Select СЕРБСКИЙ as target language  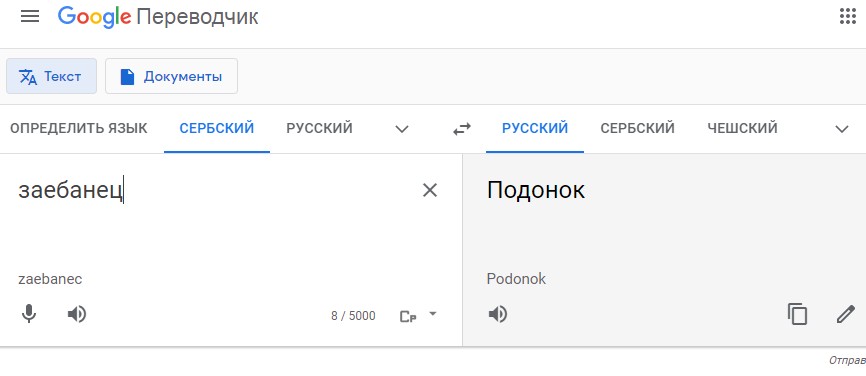coord(637,129)
